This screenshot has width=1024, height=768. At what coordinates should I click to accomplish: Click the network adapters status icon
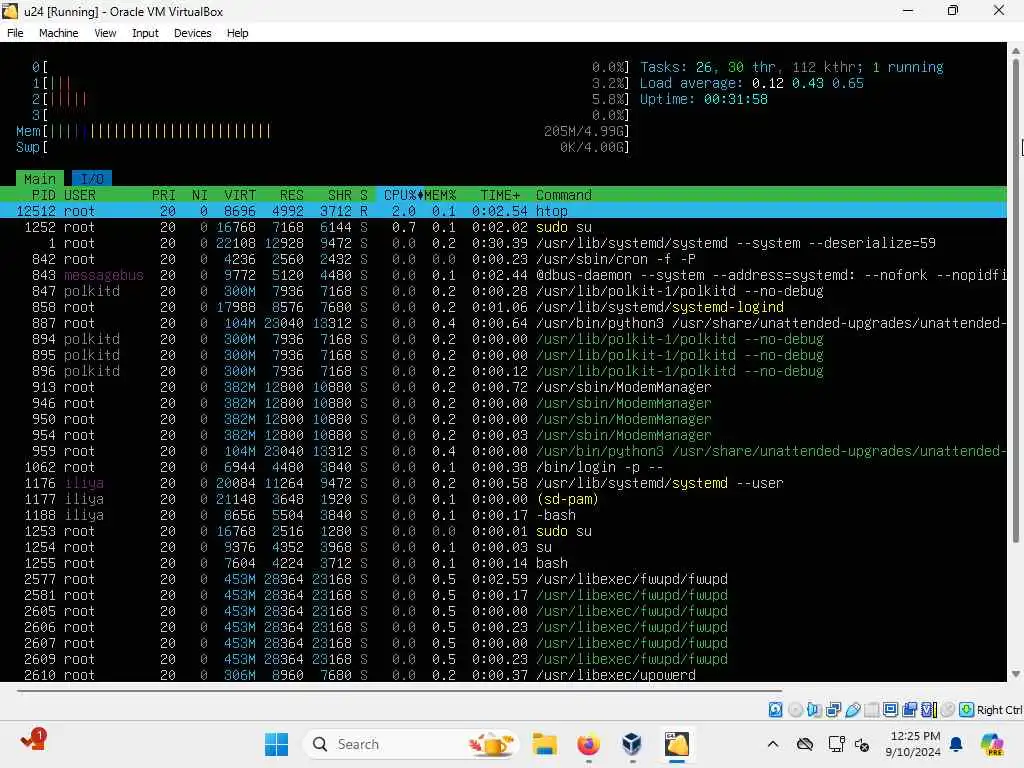833,710
